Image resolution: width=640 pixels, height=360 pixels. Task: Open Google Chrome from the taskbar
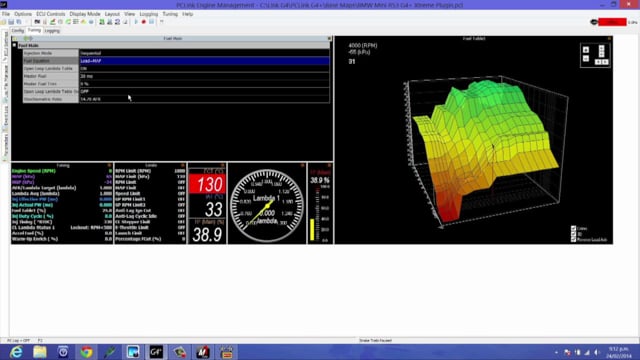click(x=86, y=352)
